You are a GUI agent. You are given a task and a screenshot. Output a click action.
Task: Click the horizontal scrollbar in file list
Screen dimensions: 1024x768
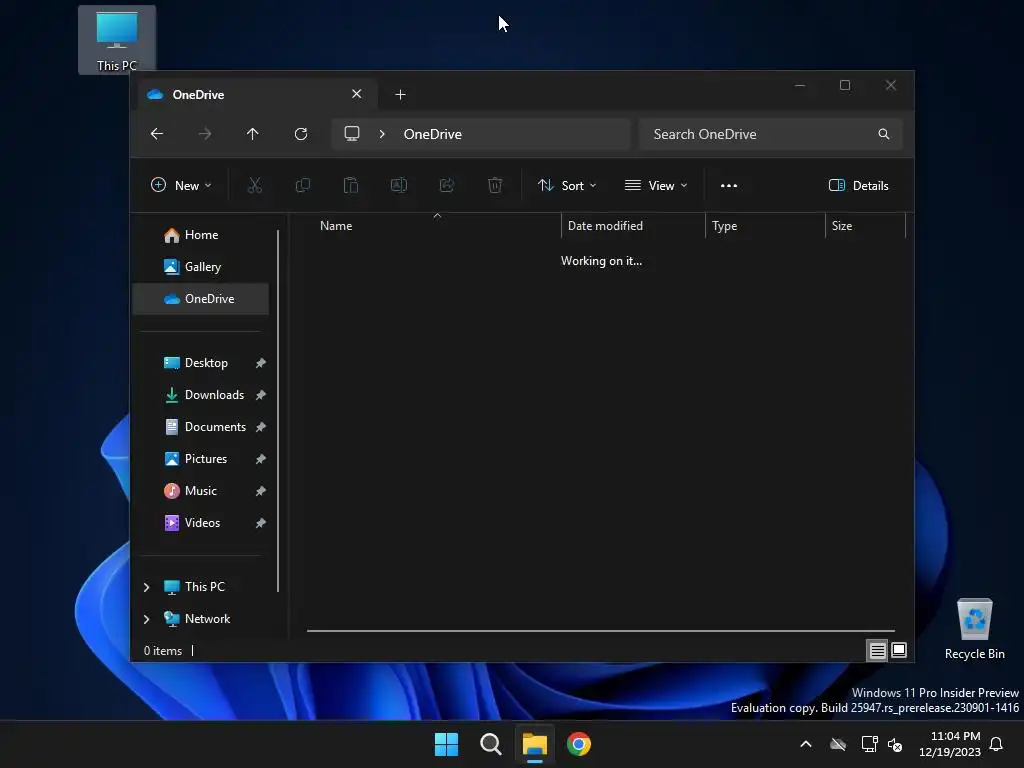[x=600, y=631]
